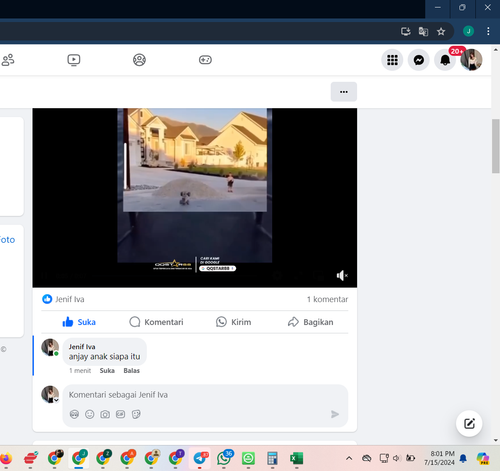500x471 pixels.
Task: Toggle the Suka like button on the post
Action: (79, 322)
